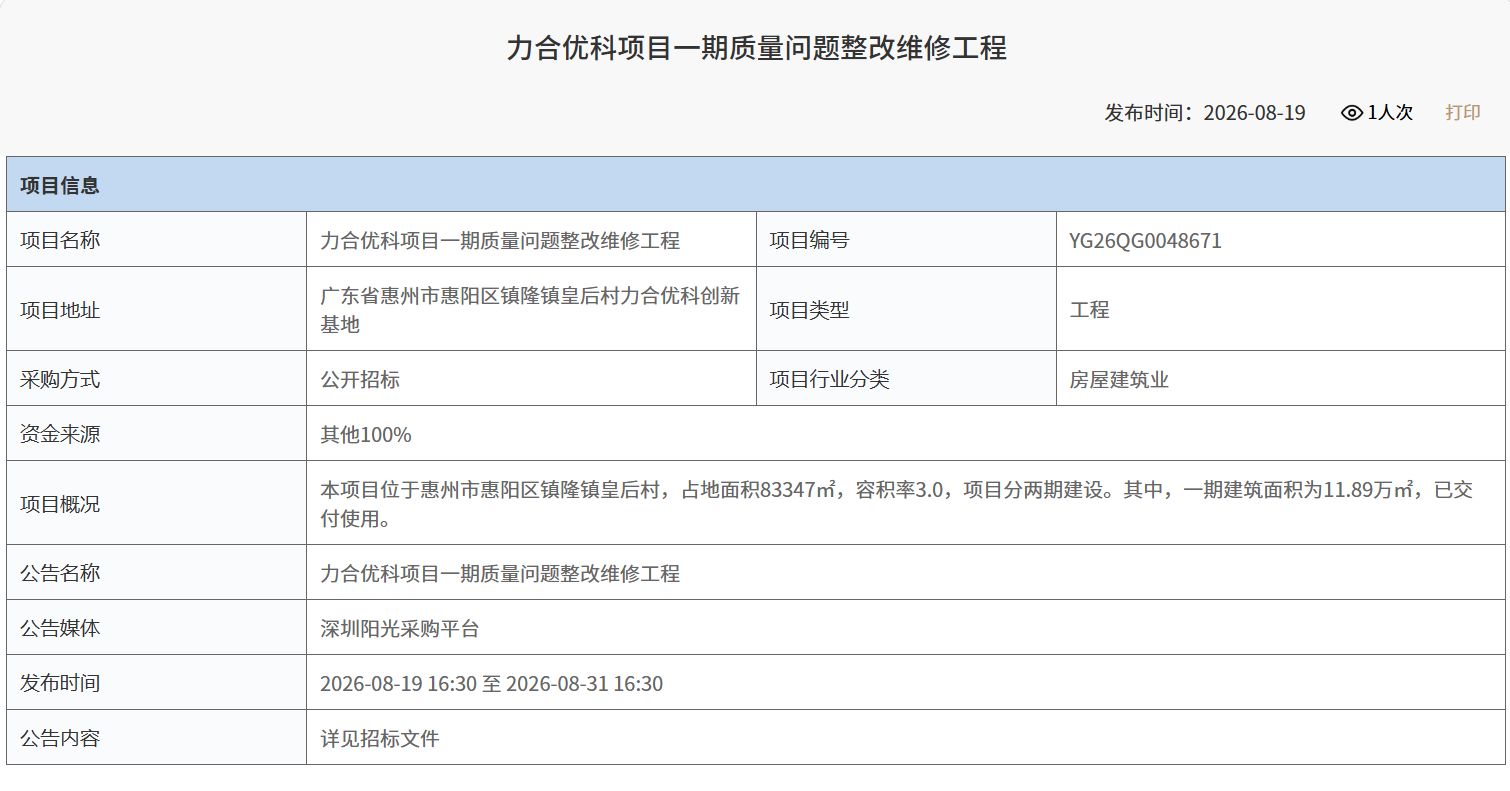The image size is (1510, 791).
Task: Click the eye icon beside 1人次
Action: [1352, 113]
